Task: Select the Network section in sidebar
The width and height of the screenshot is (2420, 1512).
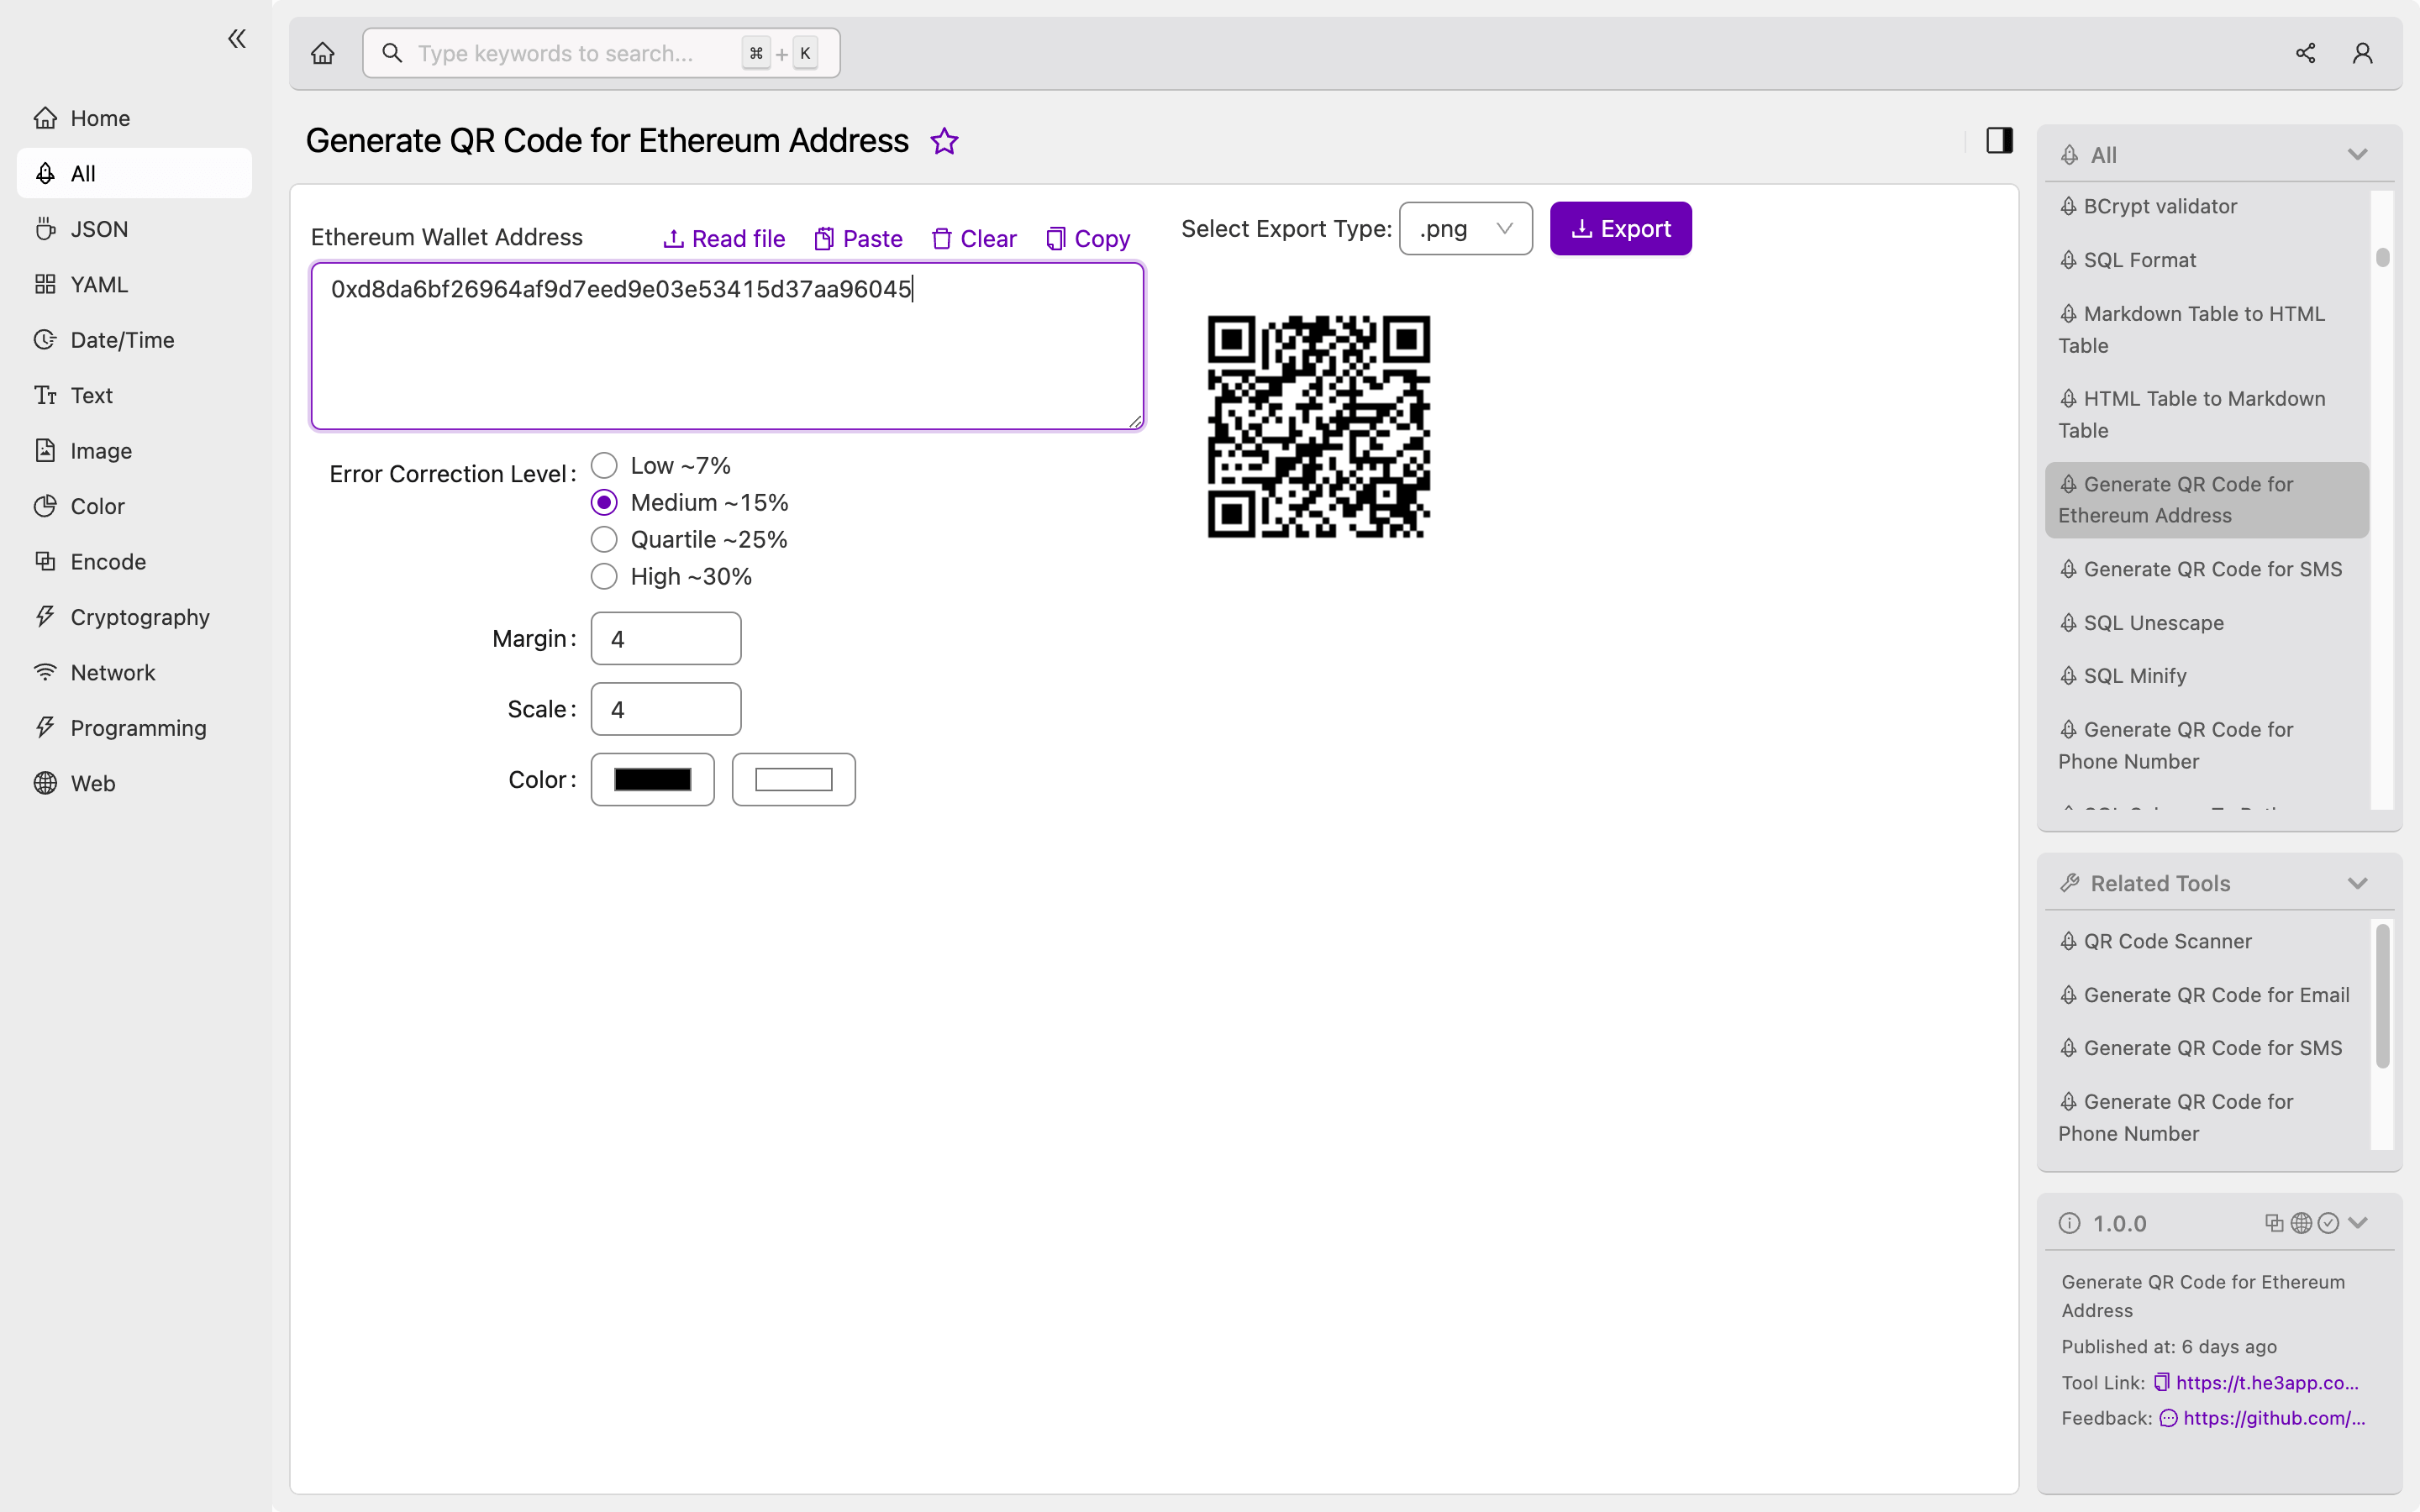Action: click(112, 672)
